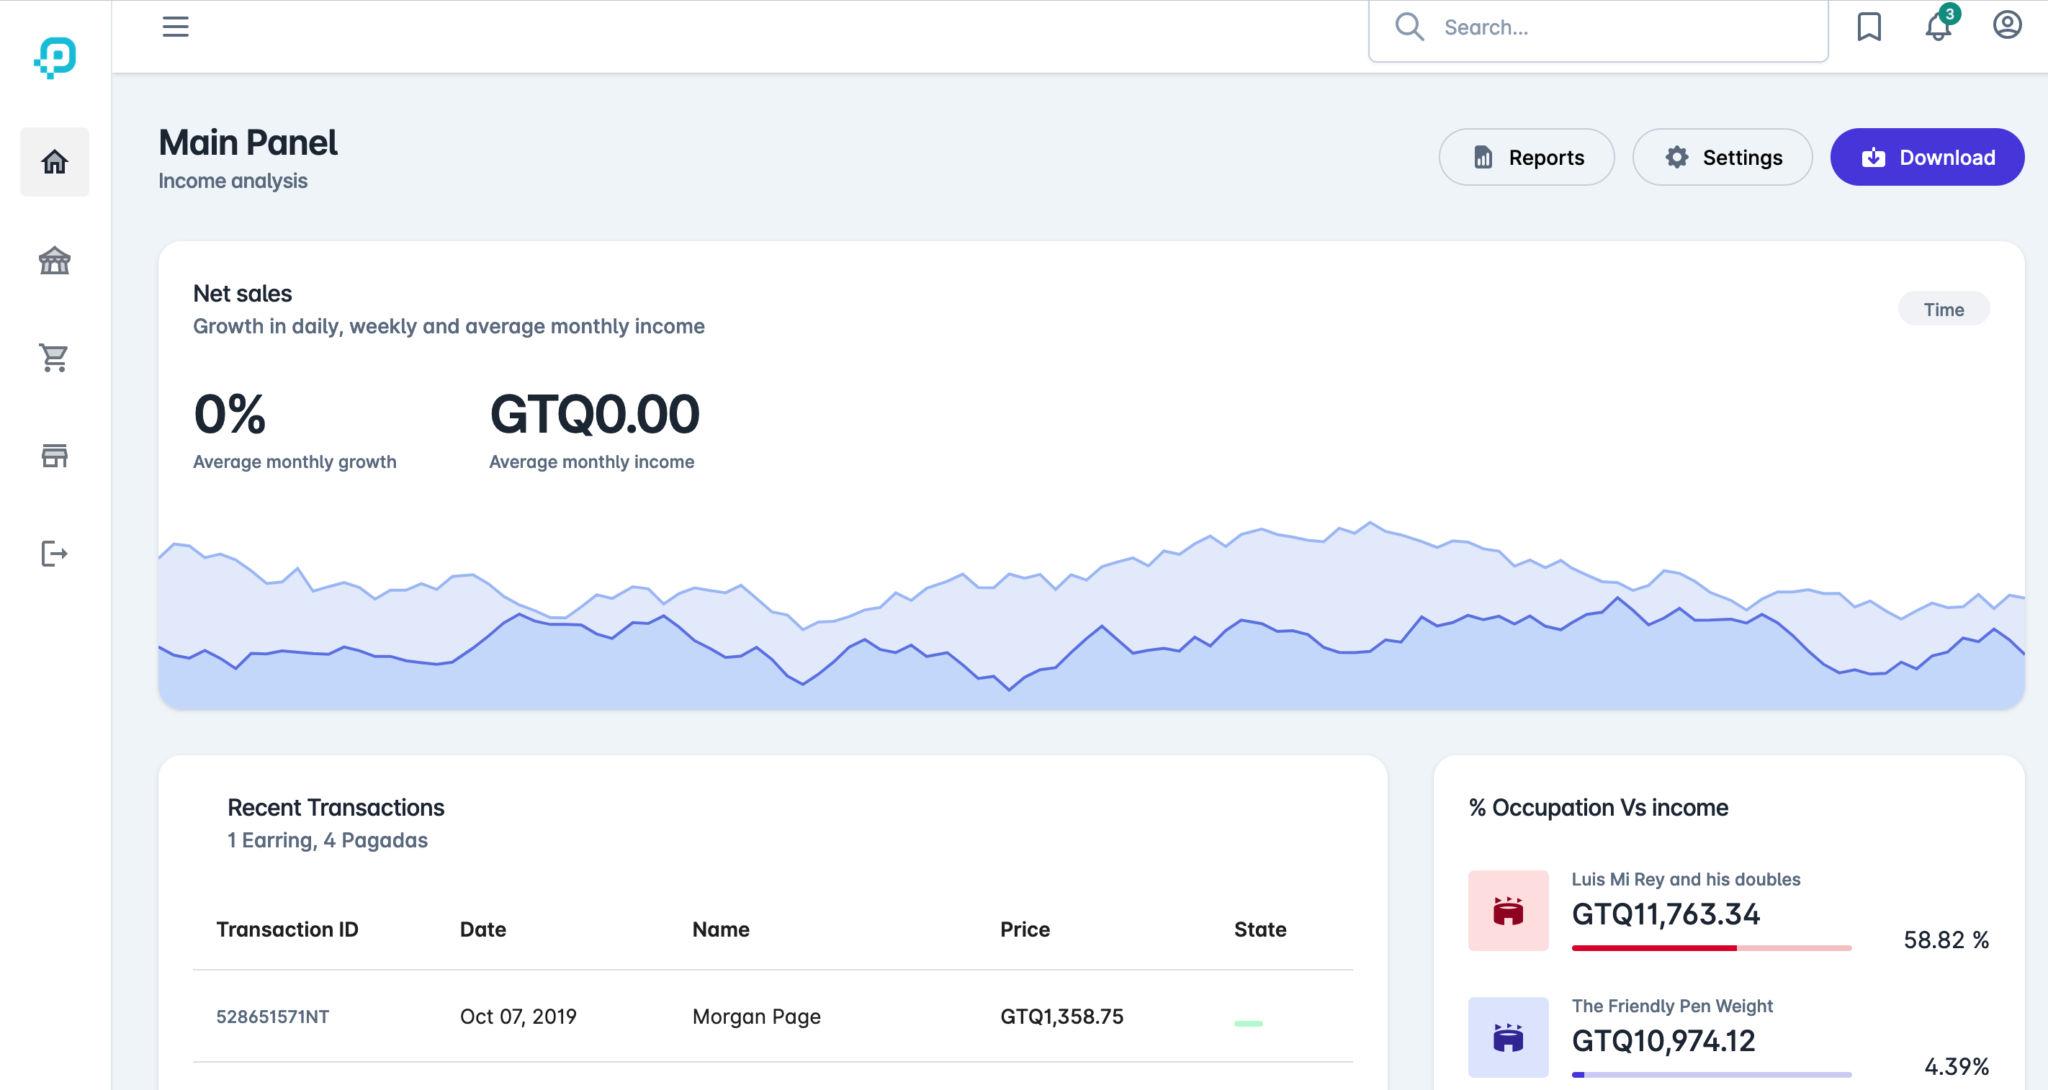Open the Settings button
This screenshot has width=2048, height=1090.
click(x=1722, y=157)
